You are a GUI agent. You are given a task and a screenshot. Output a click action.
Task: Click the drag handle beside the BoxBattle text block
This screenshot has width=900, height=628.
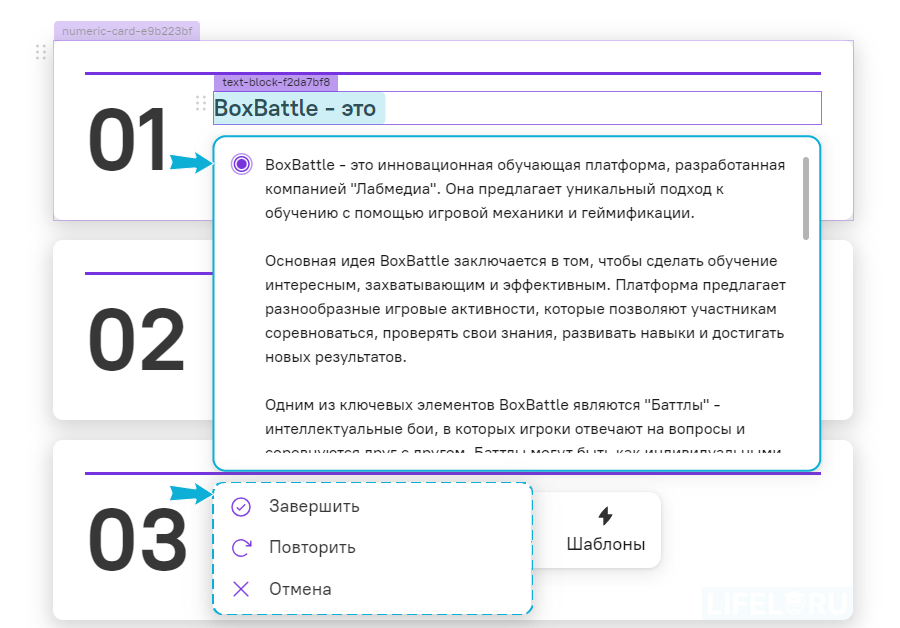201,103
